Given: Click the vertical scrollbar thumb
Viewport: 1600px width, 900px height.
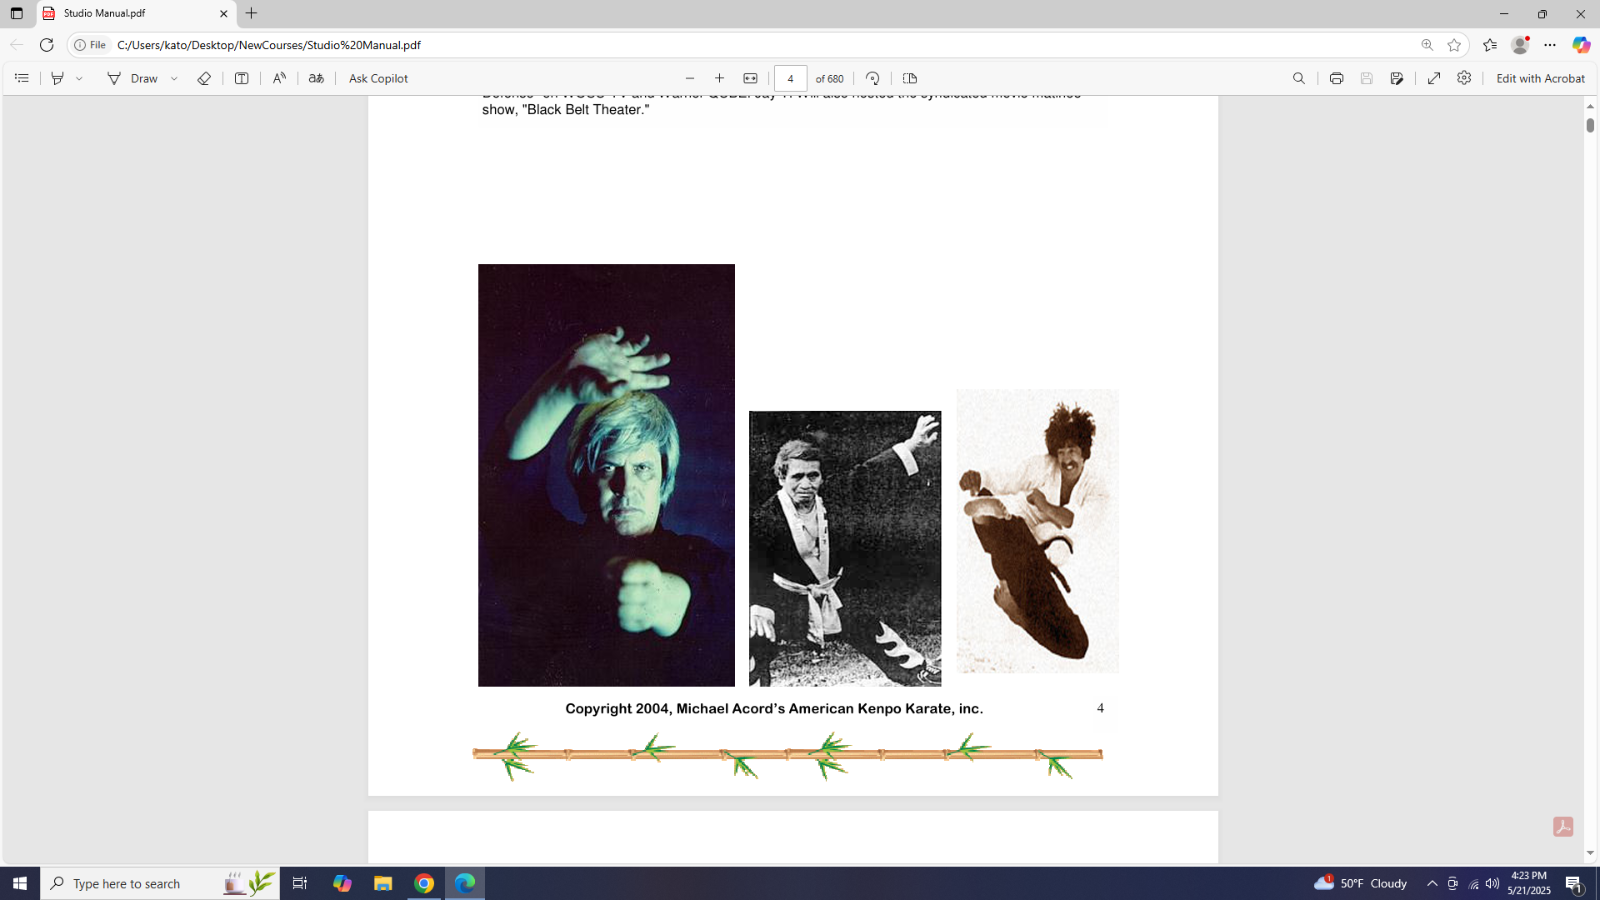Looking at the screenshot, I should tap(1590, 125).
